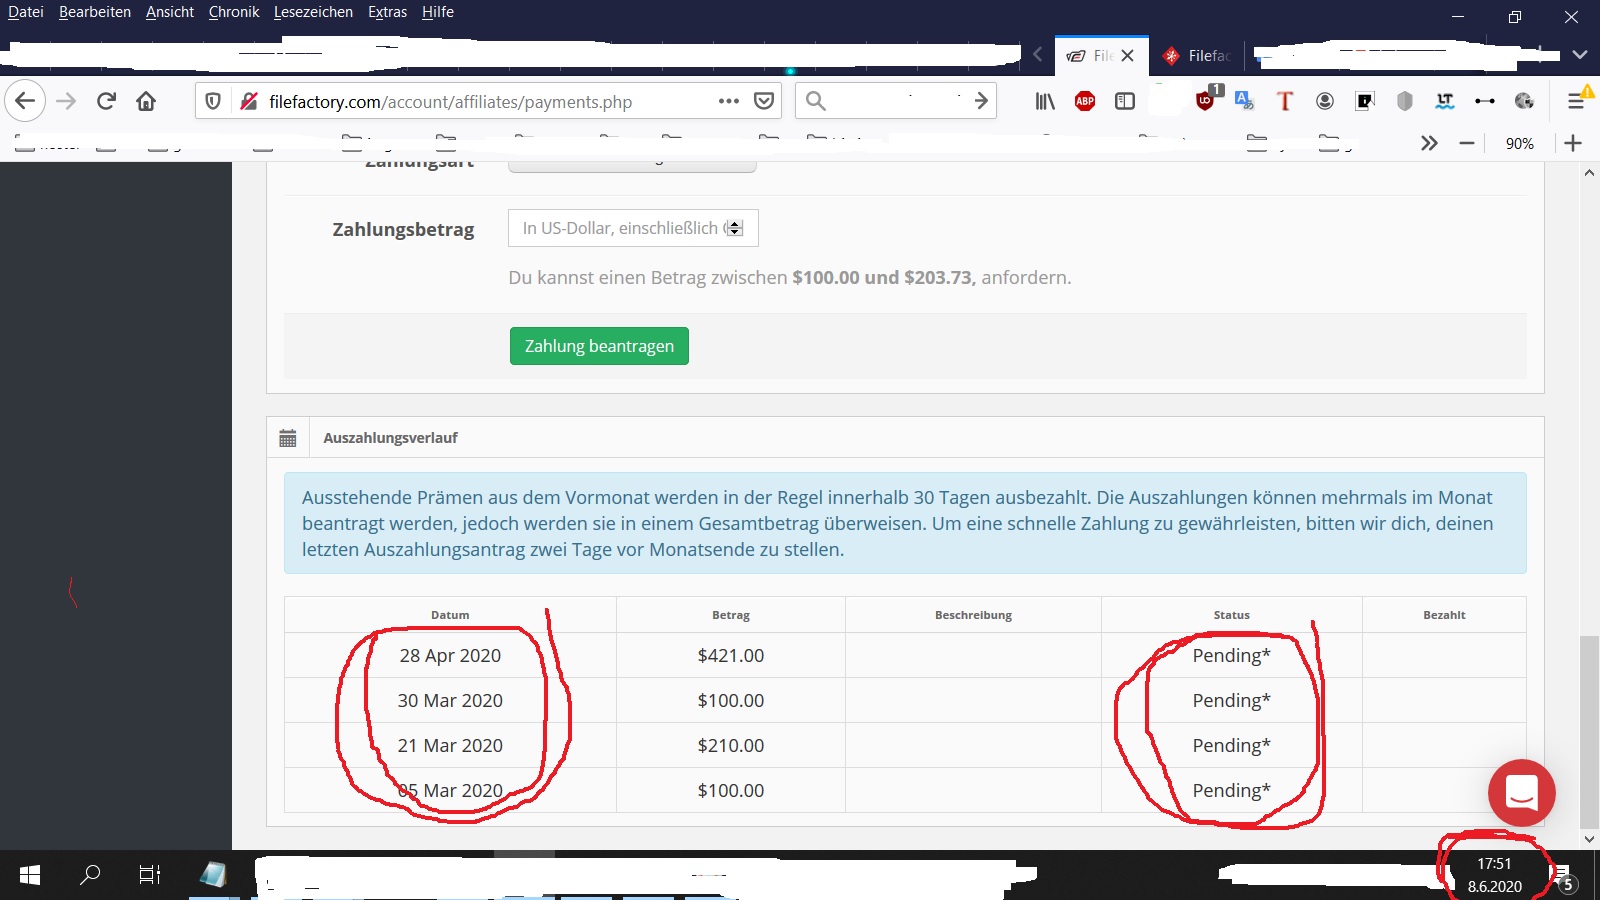Show more bookmarks toolbar items

pyautogui.click(x=1429, y=143)
